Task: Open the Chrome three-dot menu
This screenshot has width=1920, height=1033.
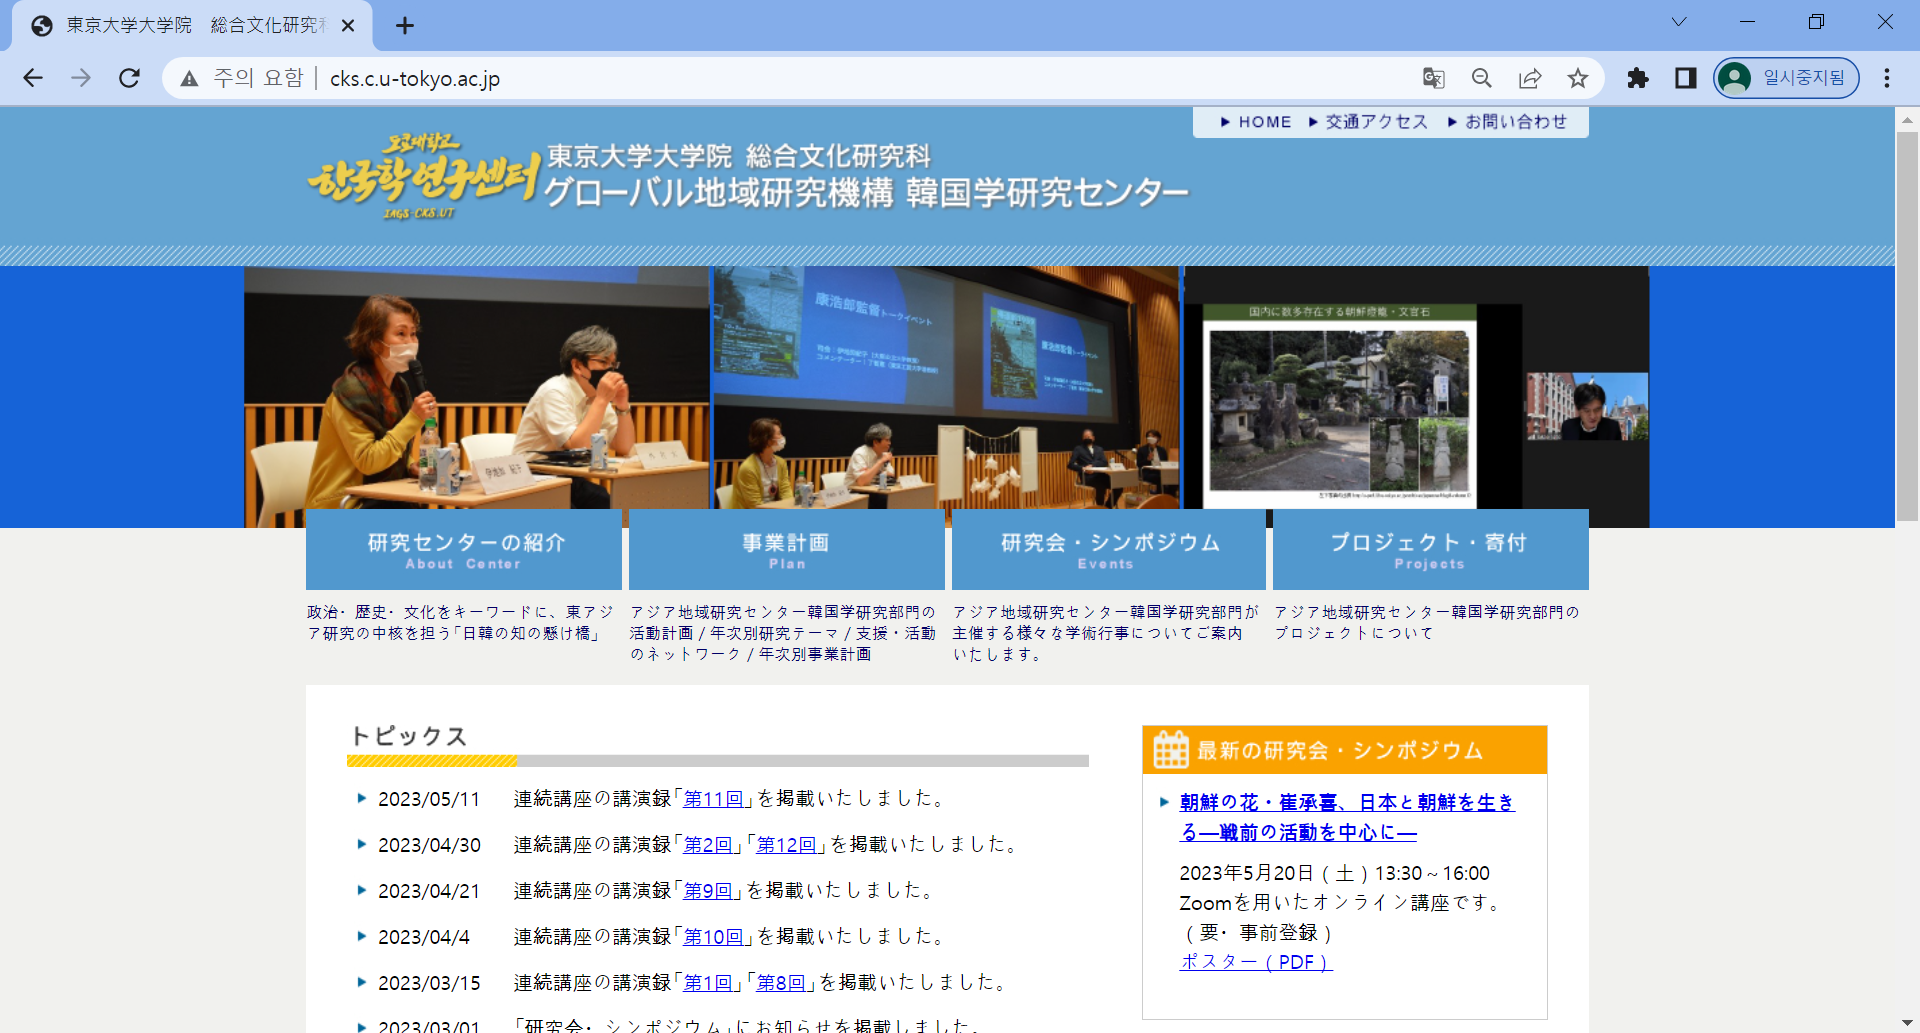Action: coord(1887,78)
